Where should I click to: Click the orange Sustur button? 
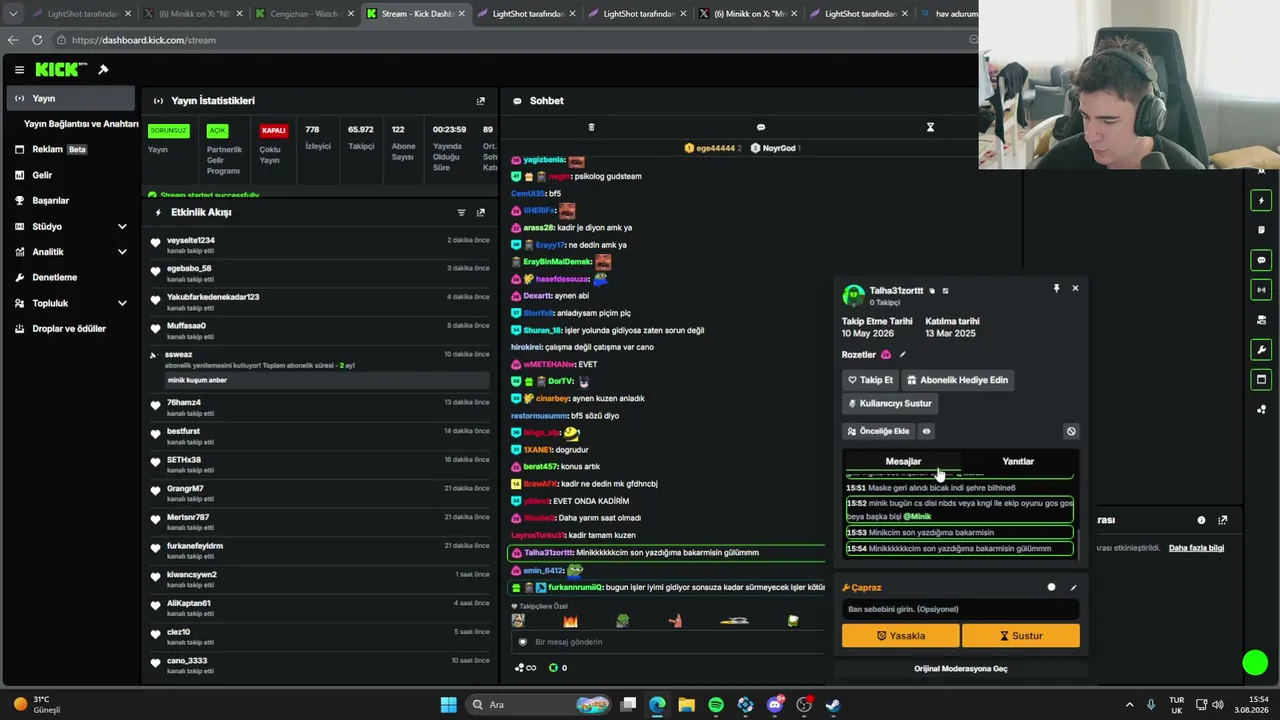(x=1021, y=636)
